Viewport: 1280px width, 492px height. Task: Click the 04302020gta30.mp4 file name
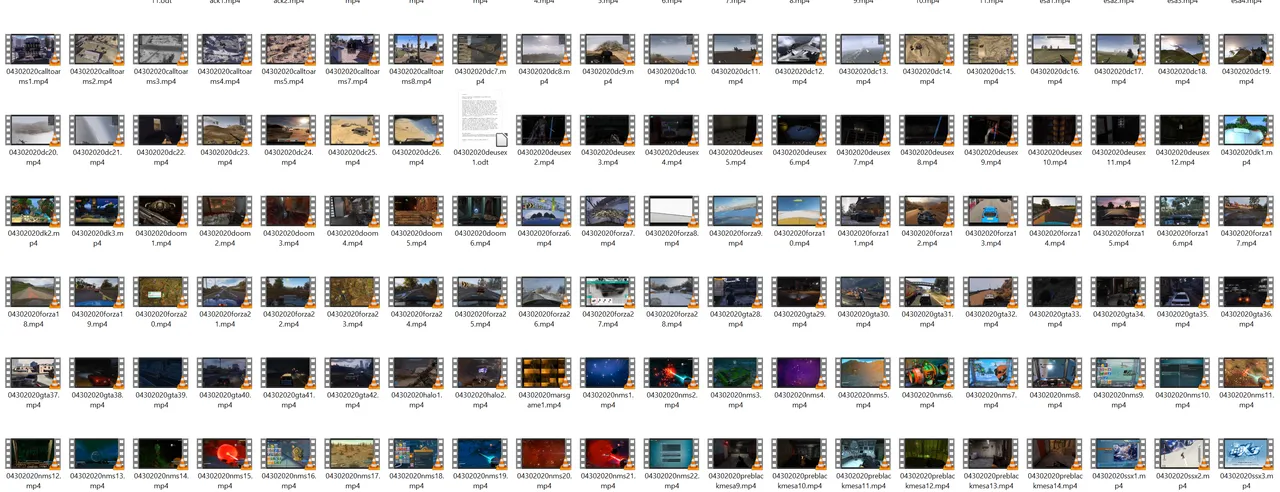[x=863, y=319]
